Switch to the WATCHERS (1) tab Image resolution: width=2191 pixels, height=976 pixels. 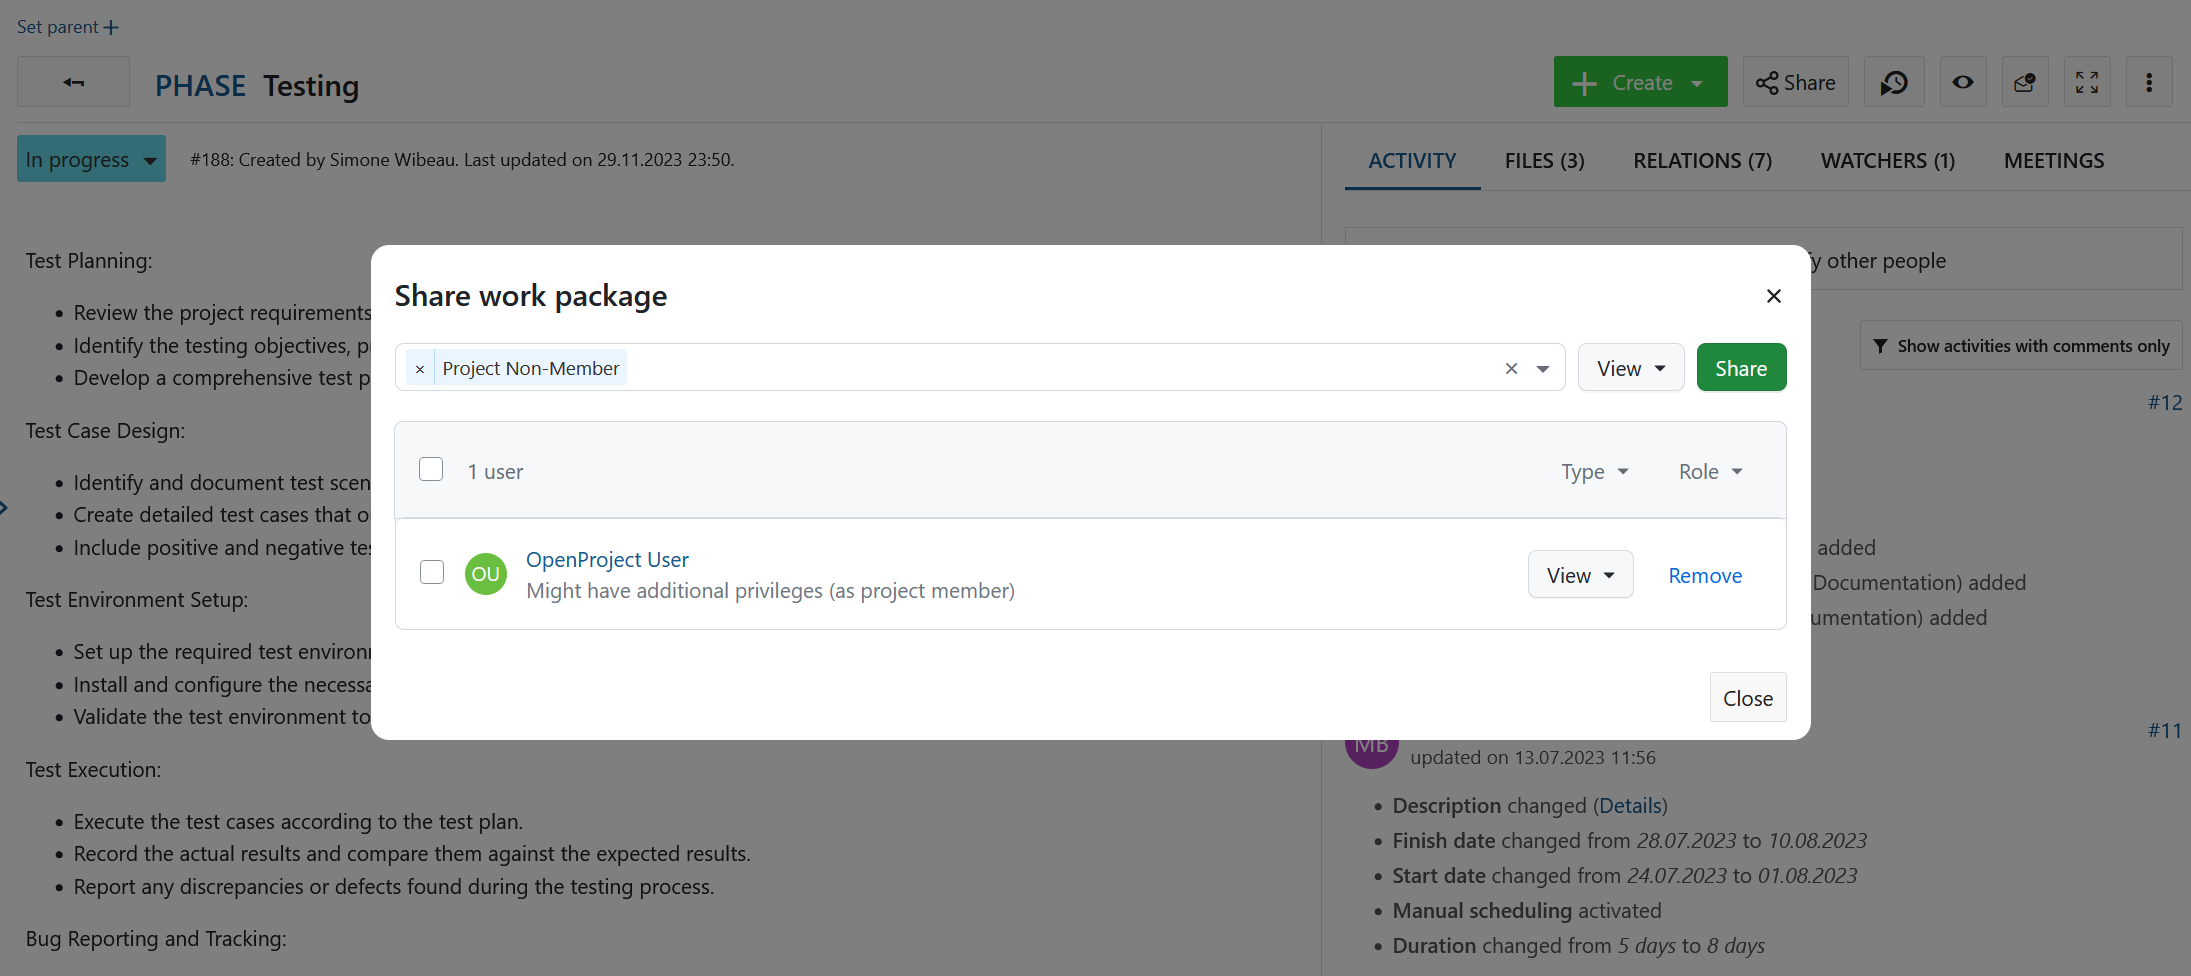[1888, 161]
